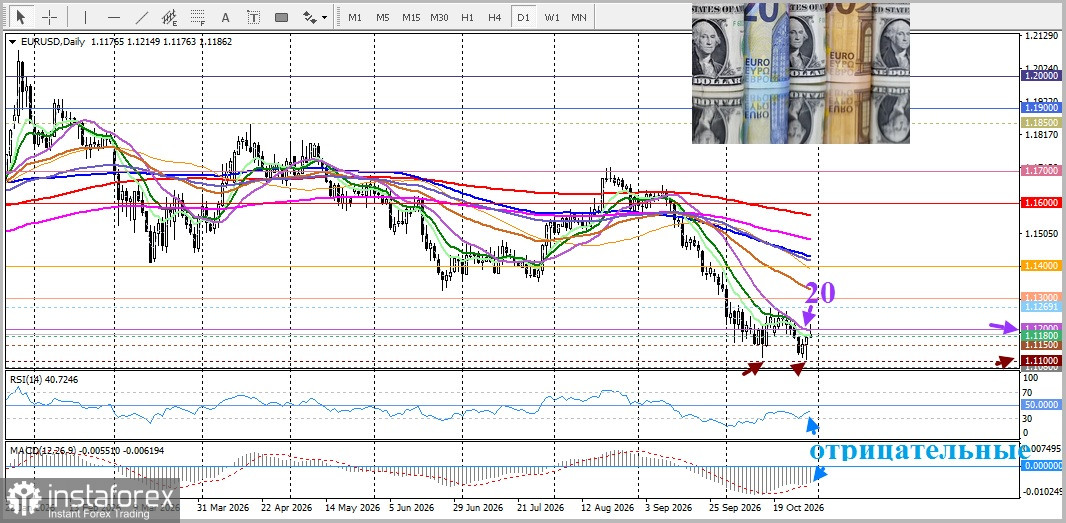Click the 1.13000 price level label

(x=1042, y=298)
